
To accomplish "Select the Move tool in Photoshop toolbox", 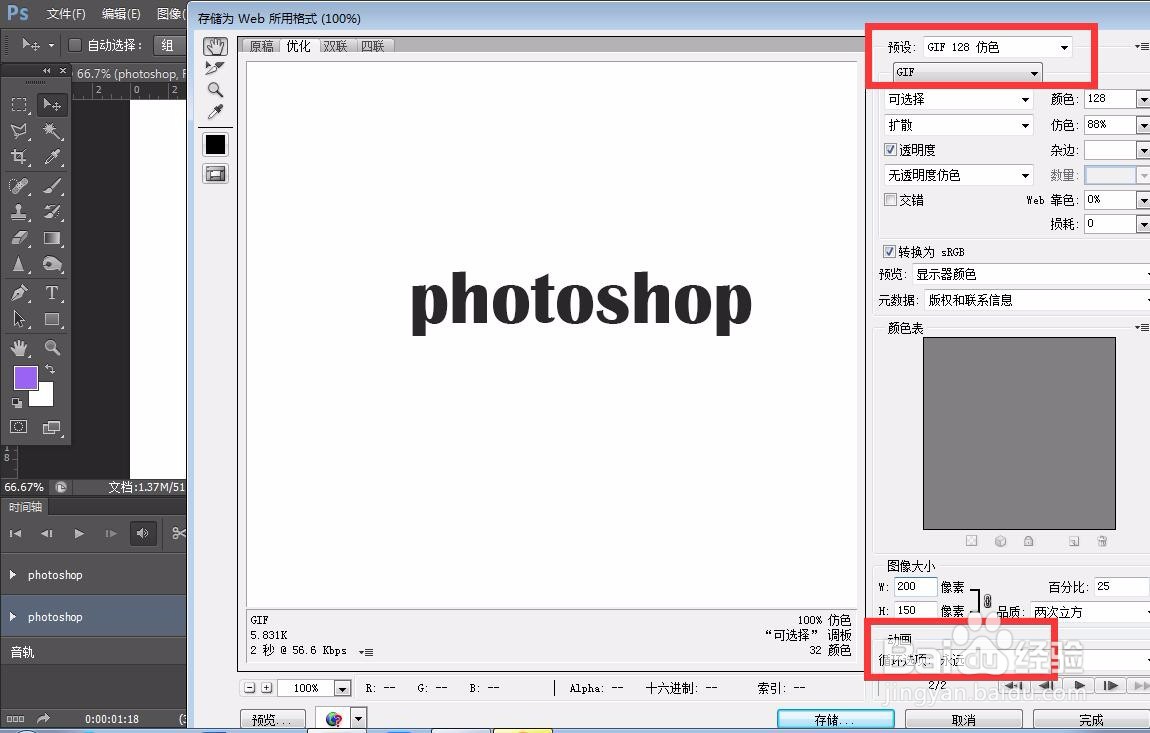I will pyautogui.click(x=51, y=105).
